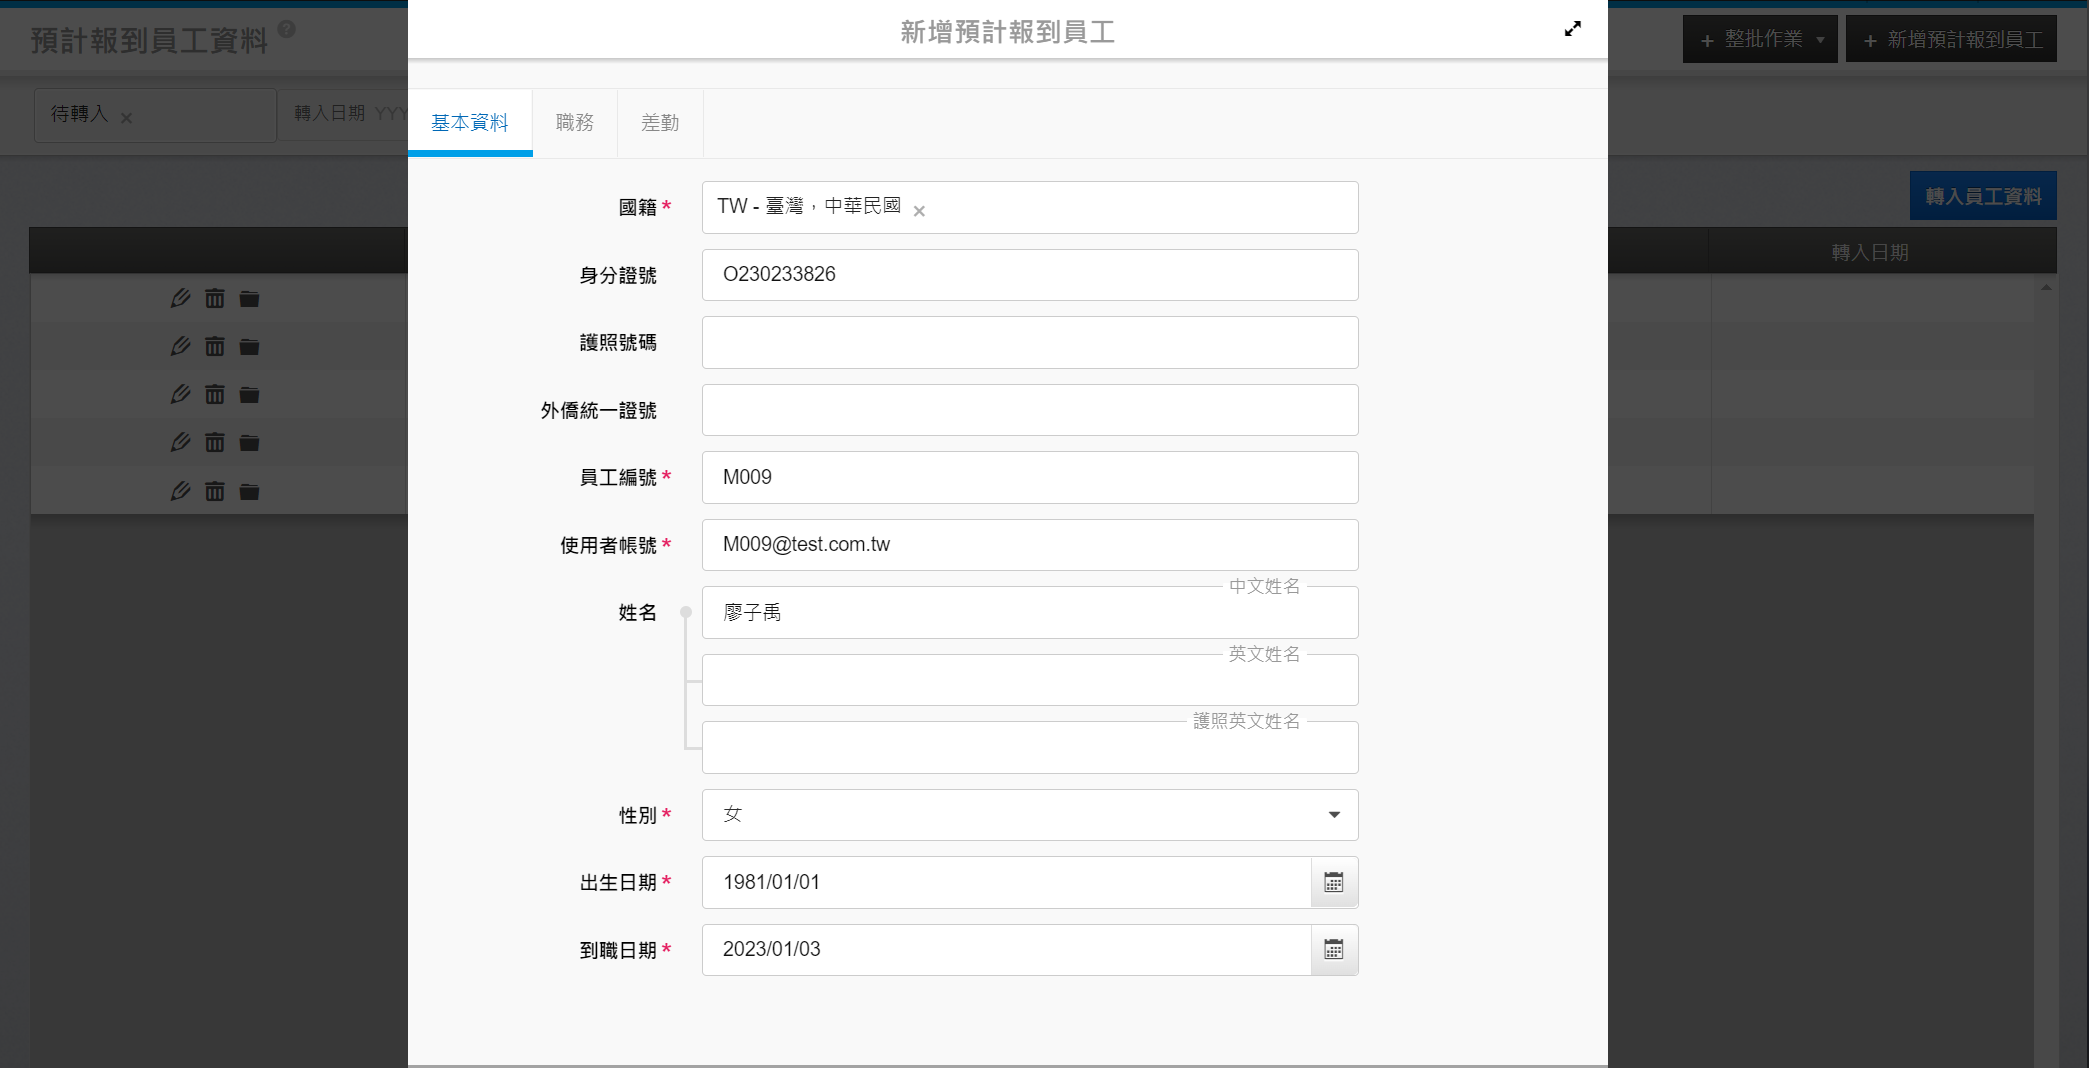Clear the TW nationality selection
Viewport: 2089px width, 1068px height.
pos(919,211)
